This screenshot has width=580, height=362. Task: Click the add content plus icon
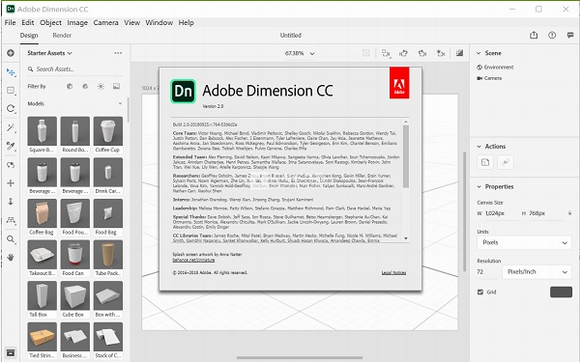tap(11, 53)
